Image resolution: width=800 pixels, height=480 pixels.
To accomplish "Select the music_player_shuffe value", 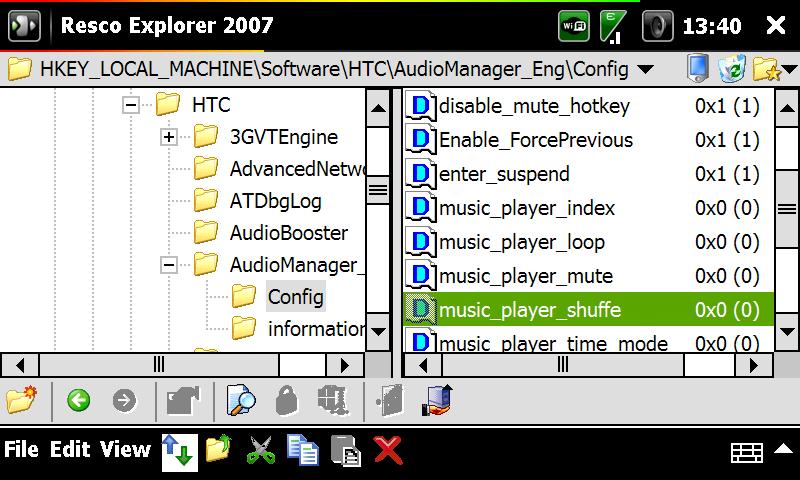I will 588,310.
